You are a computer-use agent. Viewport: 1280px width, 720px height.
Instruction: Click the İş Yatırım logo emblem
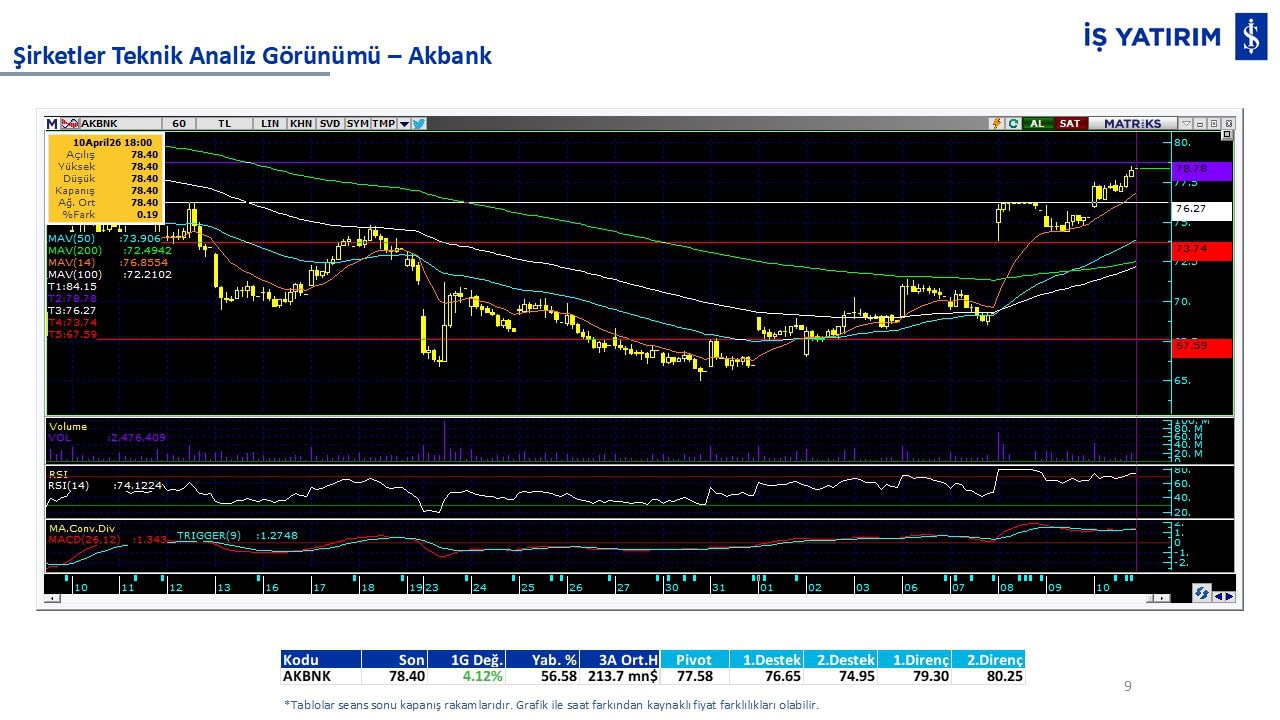1250,37
